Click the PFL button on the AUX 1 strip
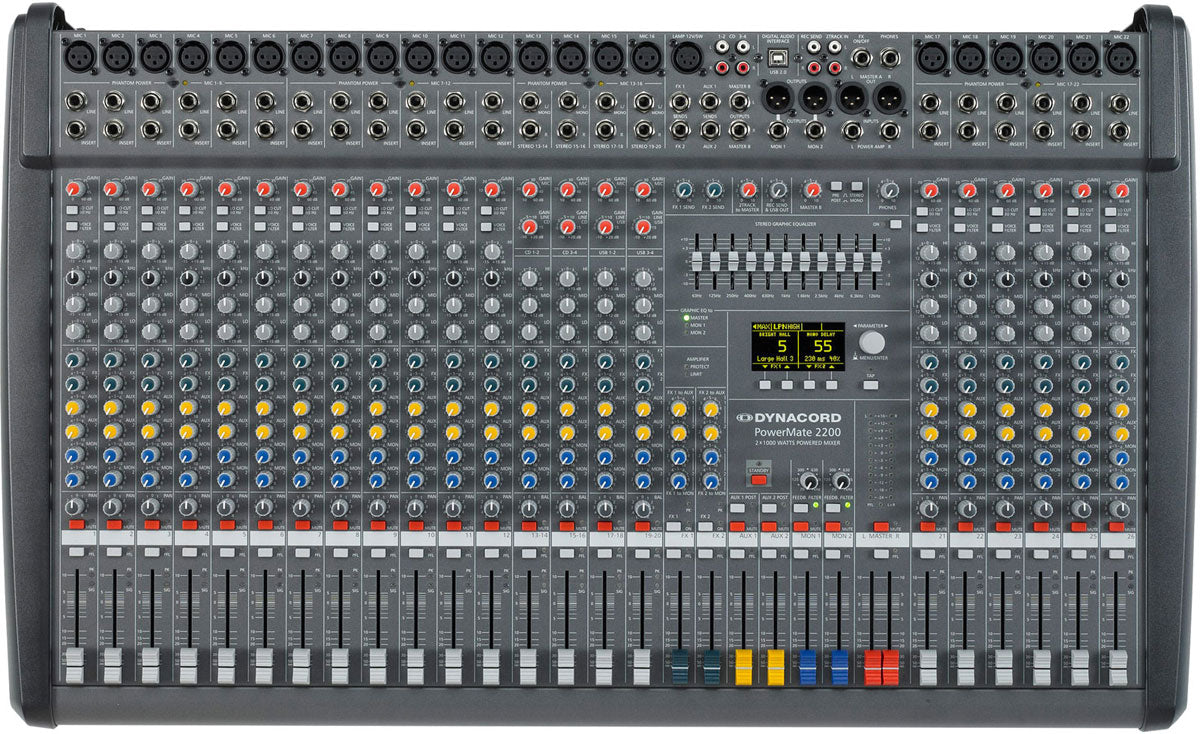 coord(737,554)
